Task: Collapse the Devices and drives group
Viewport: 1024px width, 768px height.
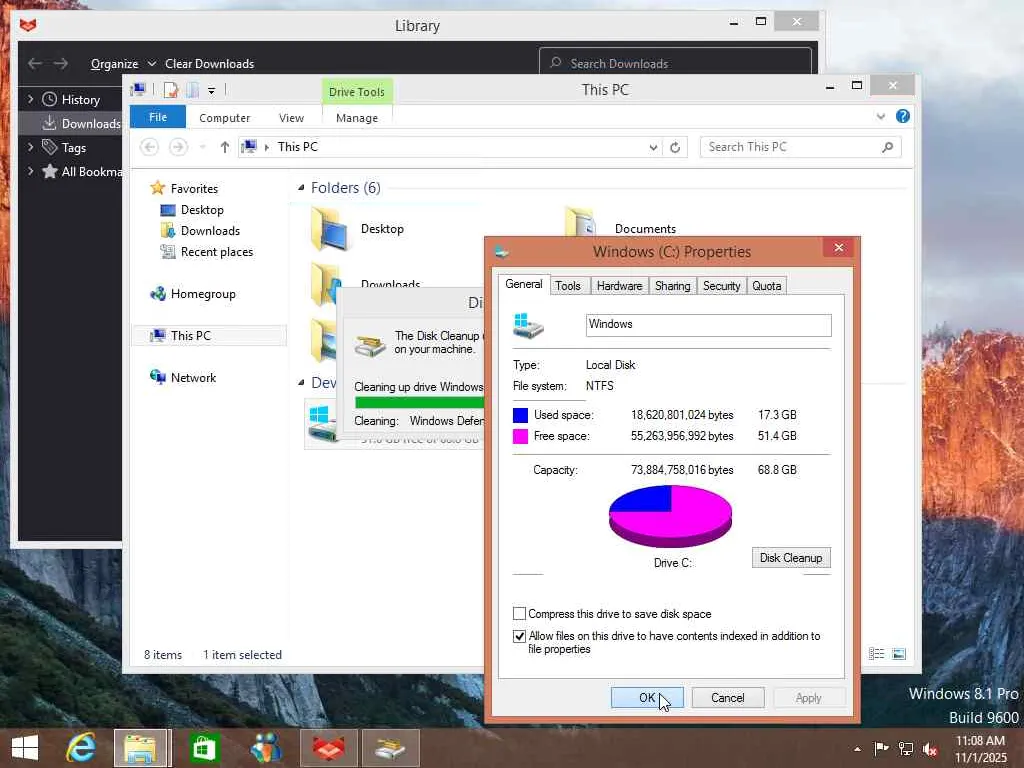Action: click(301, 383)
